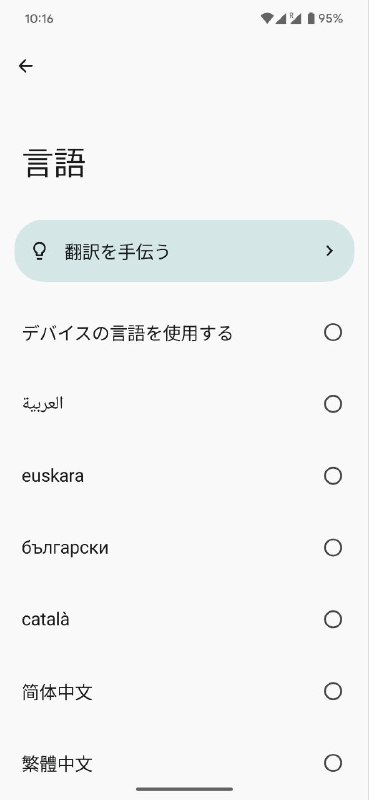Viewport: 369px width, 800px height.
Task: Tap the roaming signal strength icon
Action: coord(295,19)
